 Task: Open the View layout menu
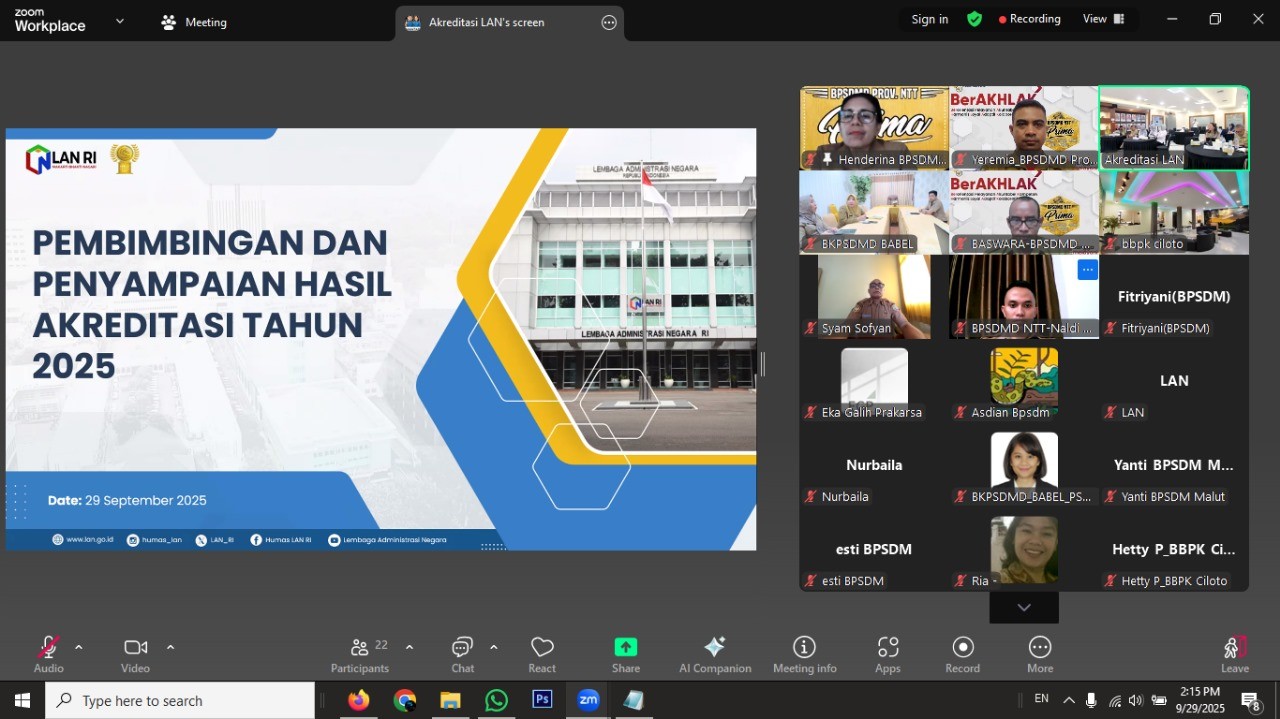point(1104,19)
